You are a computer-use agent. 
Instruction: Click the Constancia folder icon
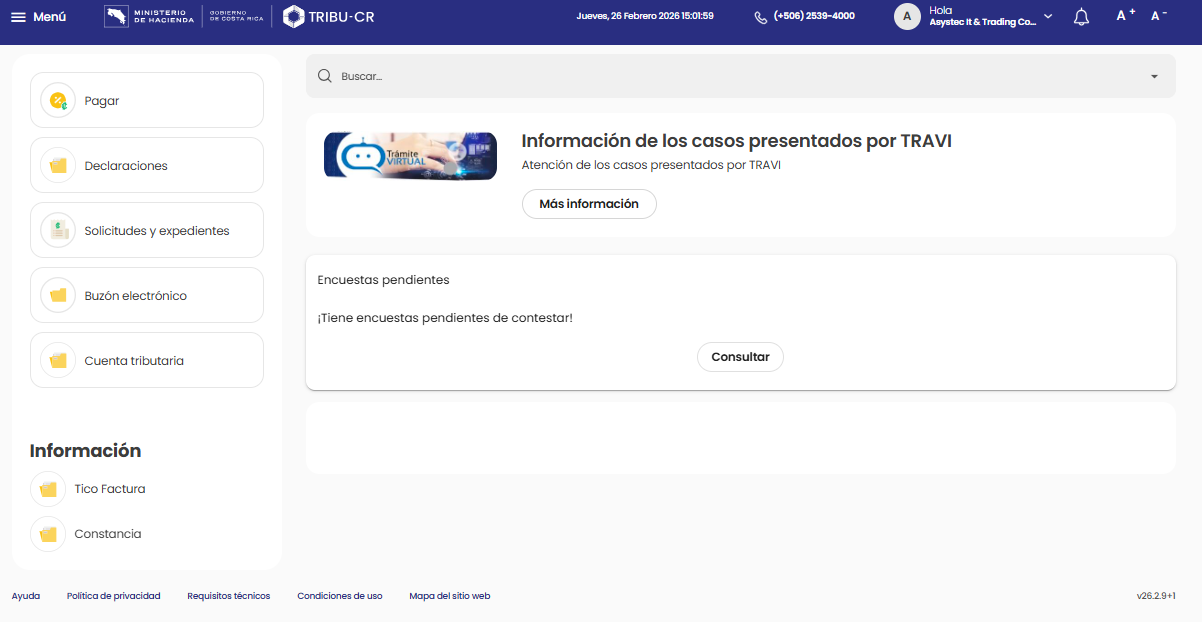click(x=48, y=535)
